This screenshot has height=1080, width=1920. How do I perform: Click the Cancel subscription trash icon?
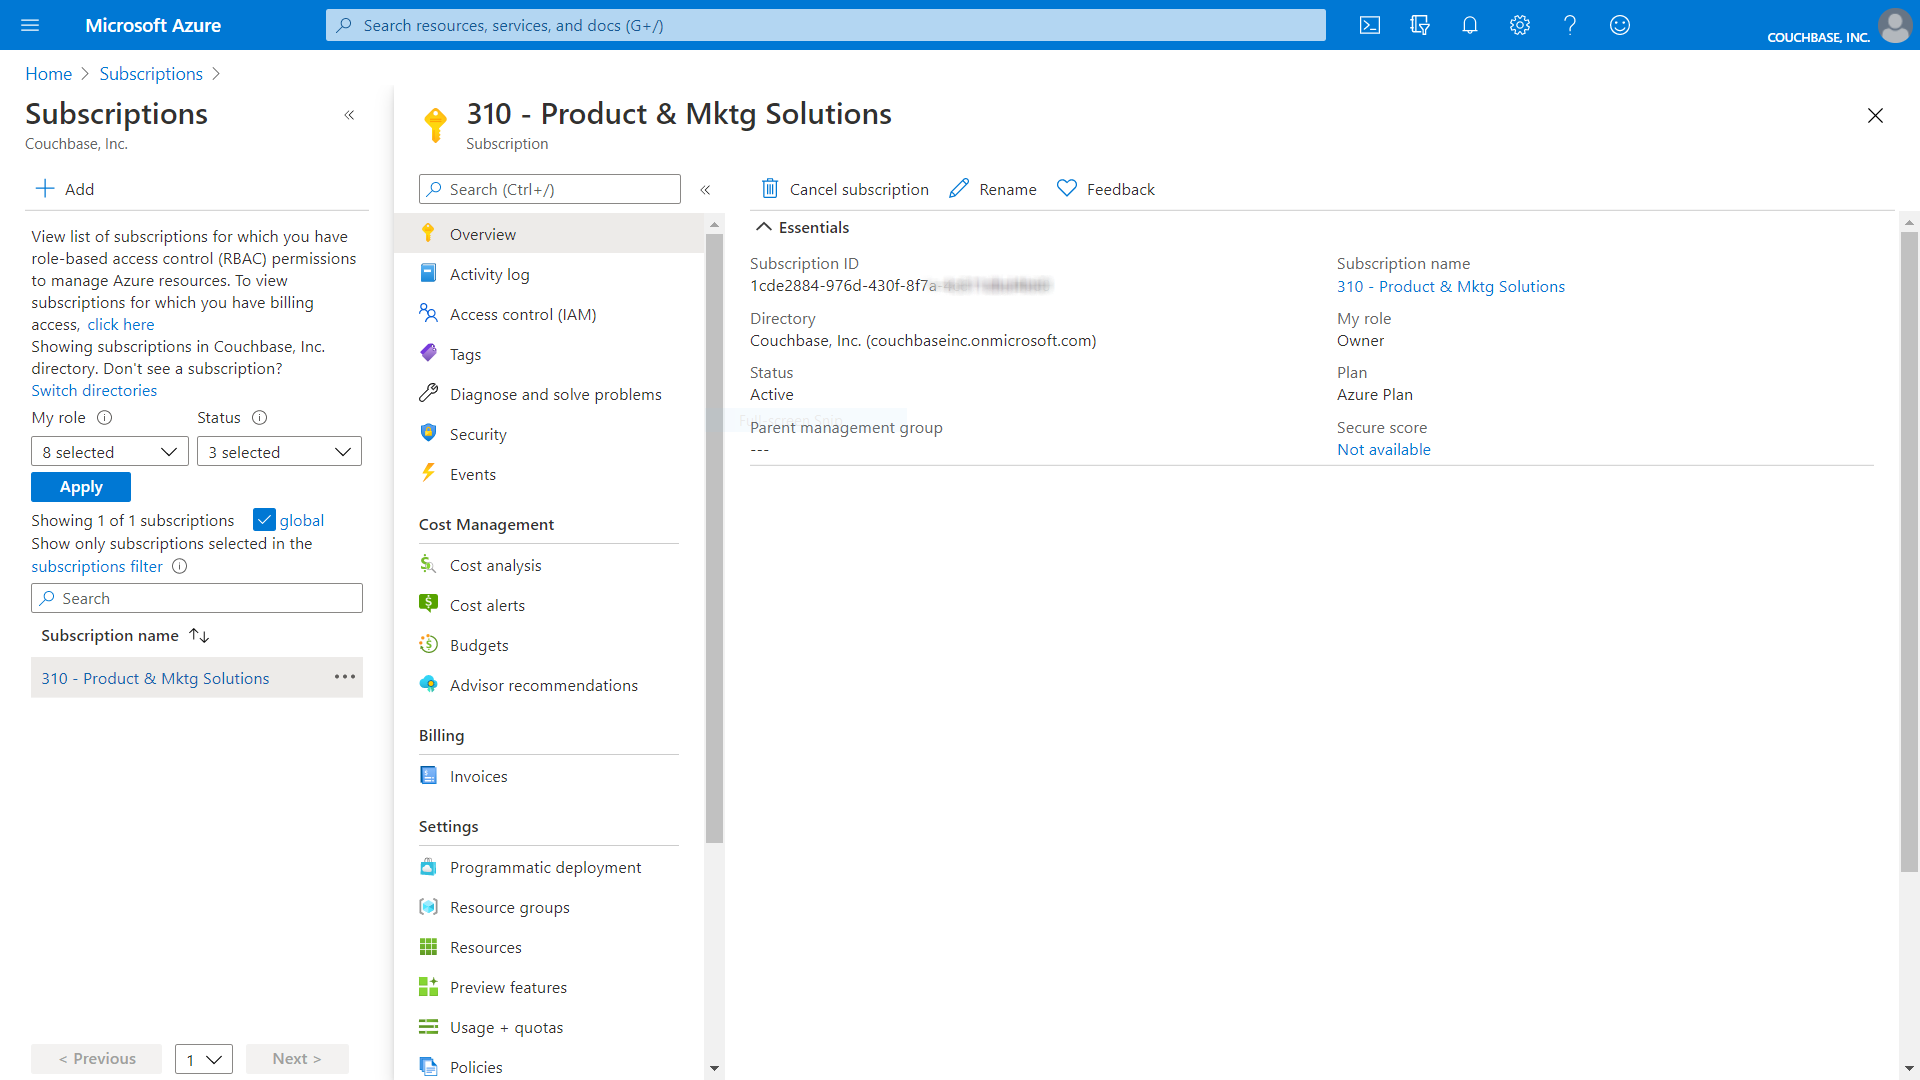point(770,188)
